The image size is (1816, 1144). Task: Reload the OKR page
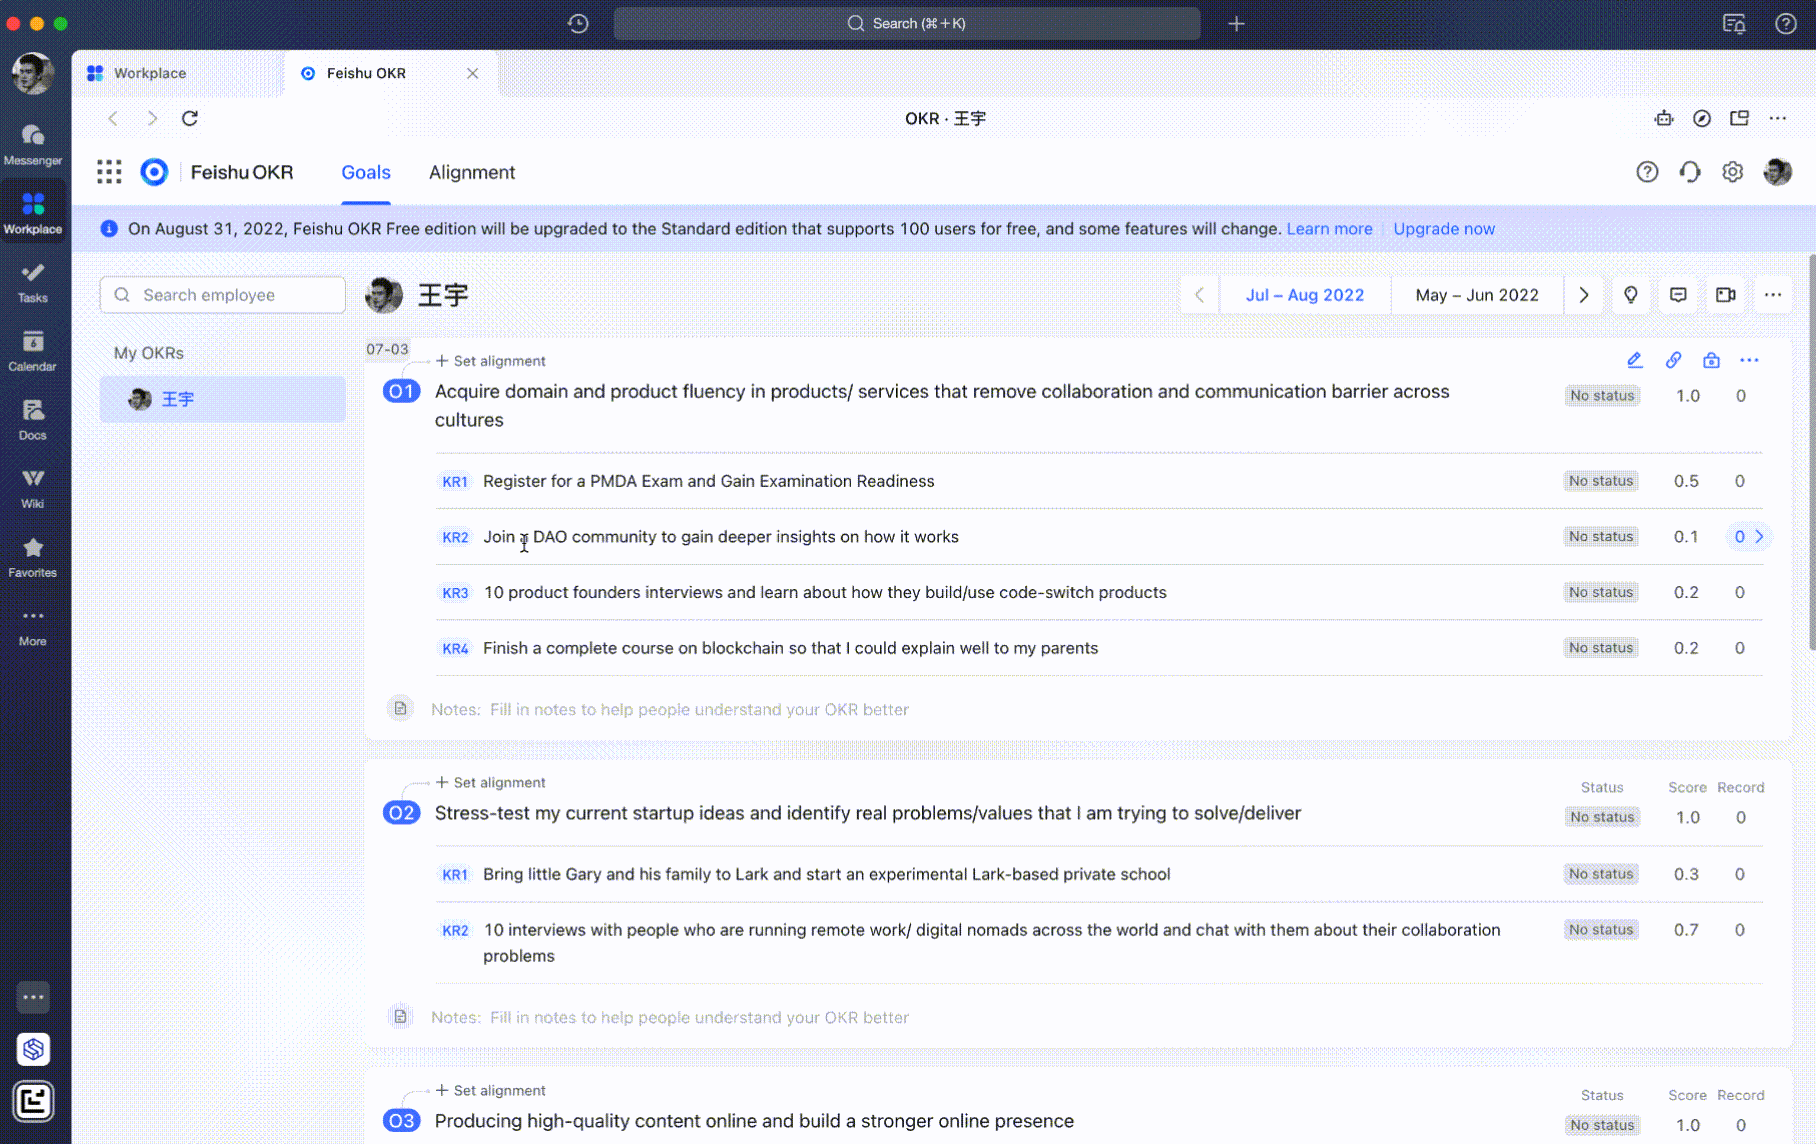coord(190,118)
